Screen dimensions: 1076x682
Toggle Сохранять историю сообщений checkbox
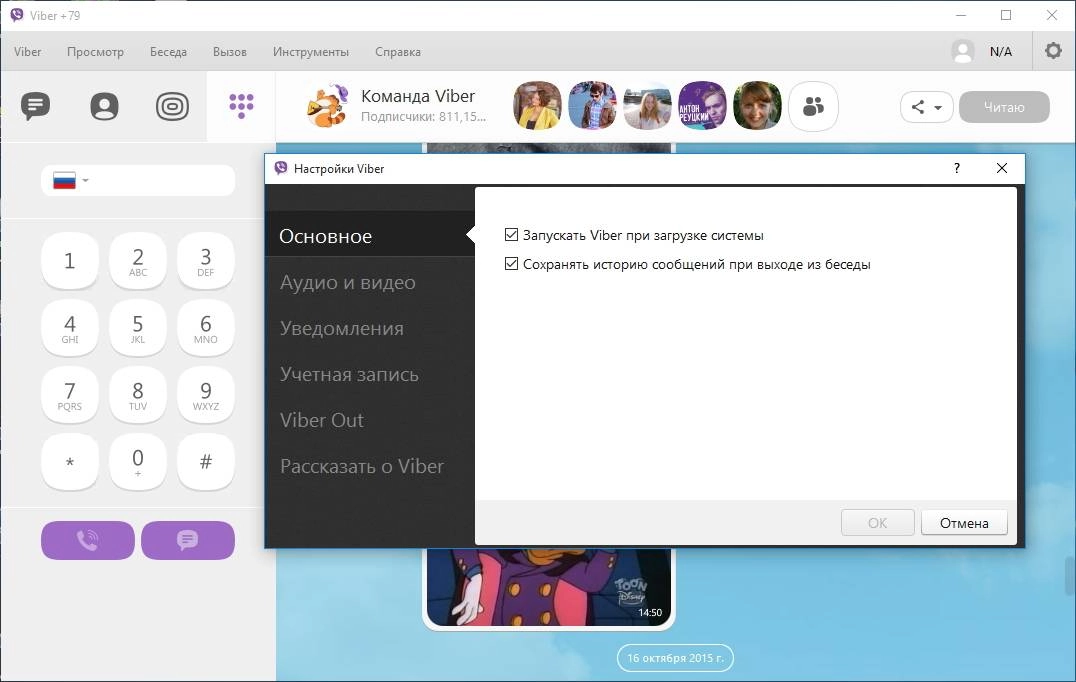511,263
